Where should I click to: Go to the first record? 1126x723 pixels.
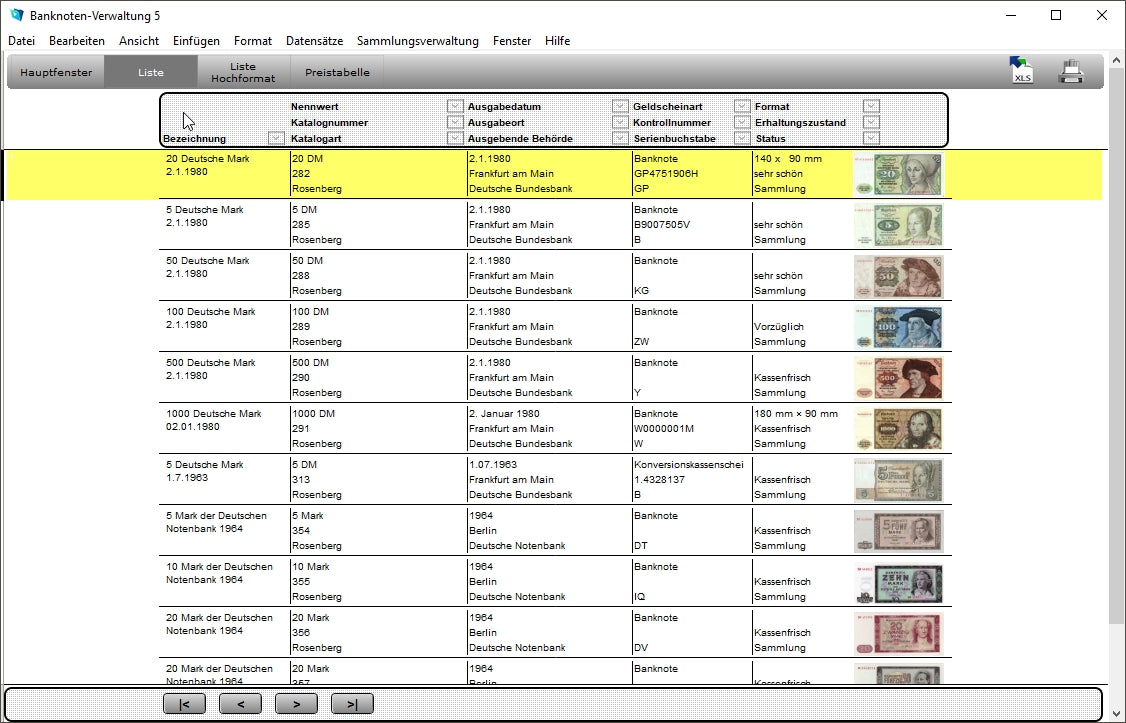184,704
